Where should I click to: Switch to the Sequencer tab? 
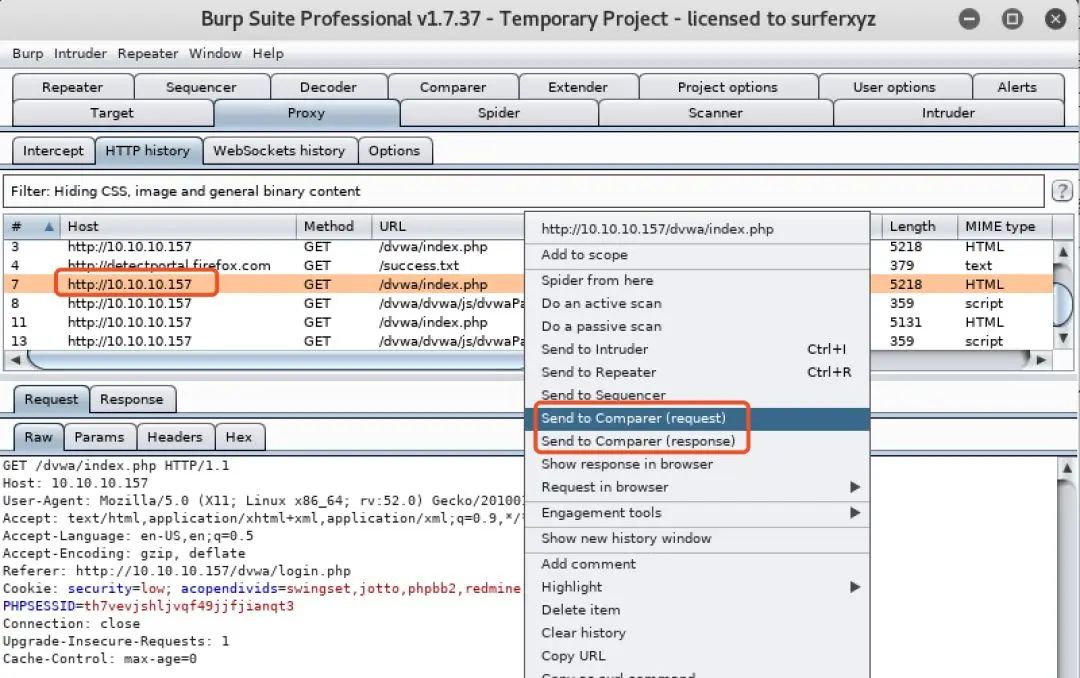[x=201, y=87]
